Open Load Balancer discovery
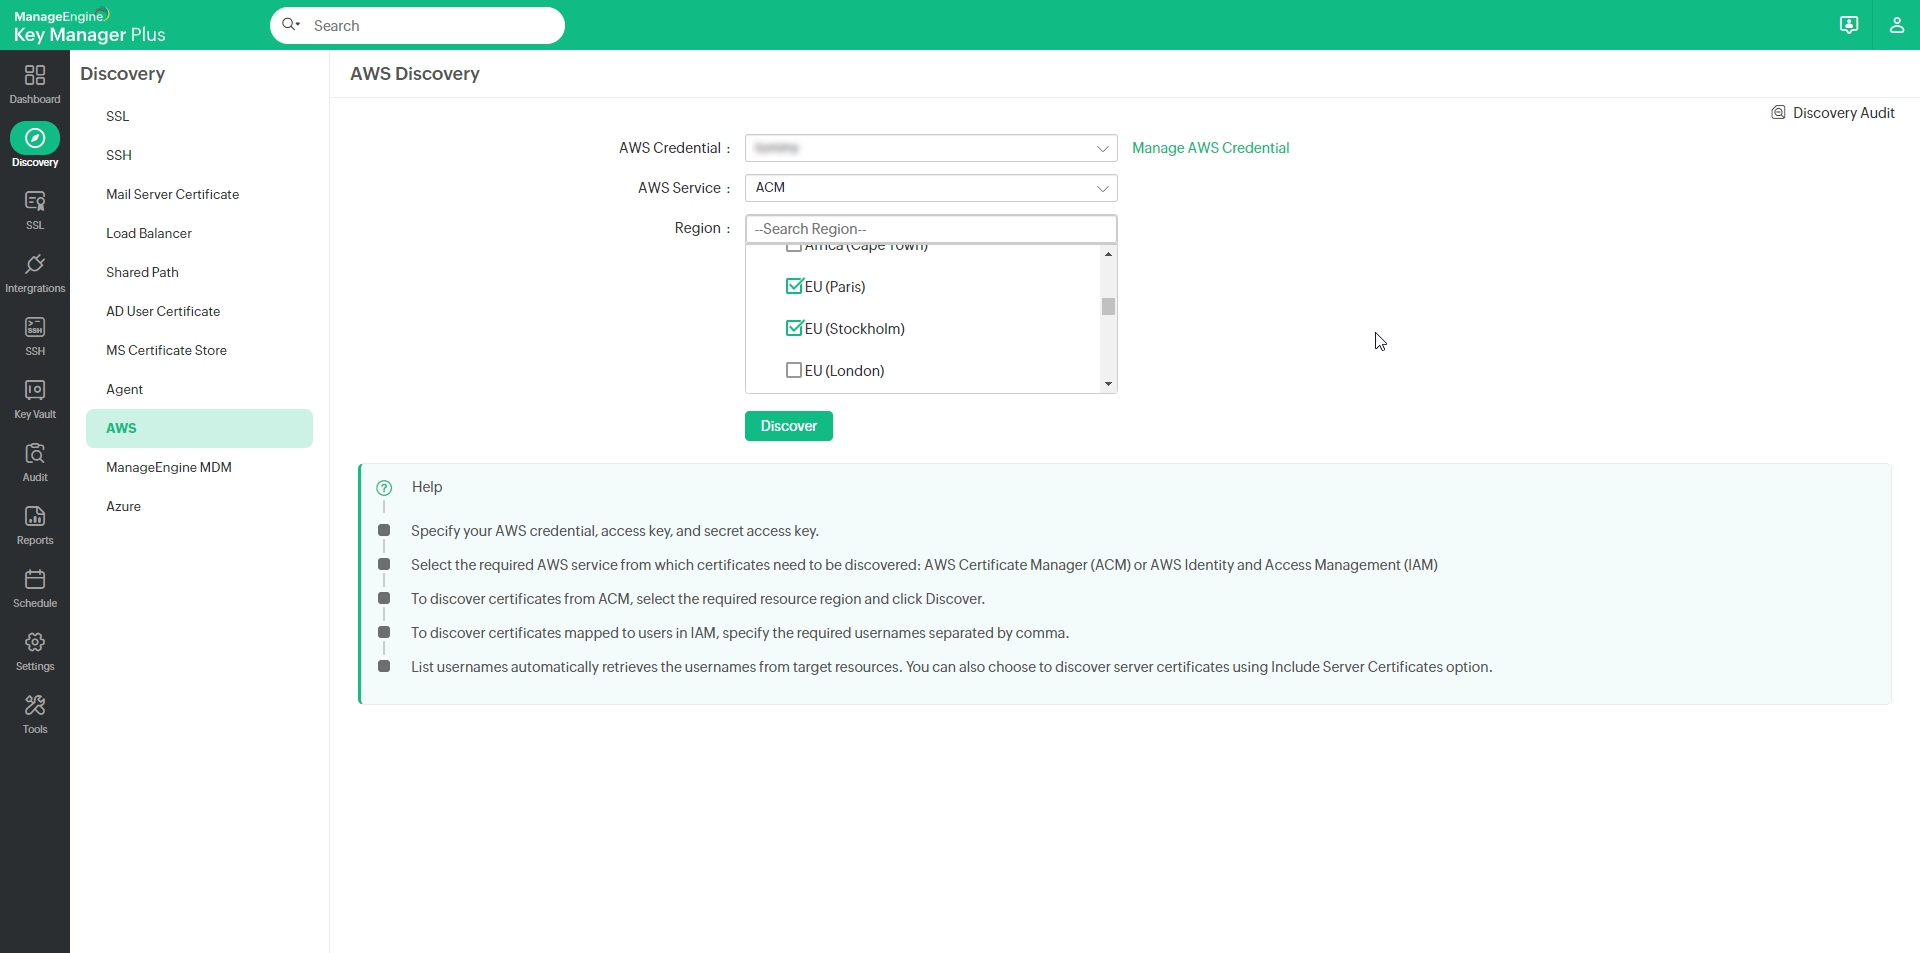 point(149,233)
